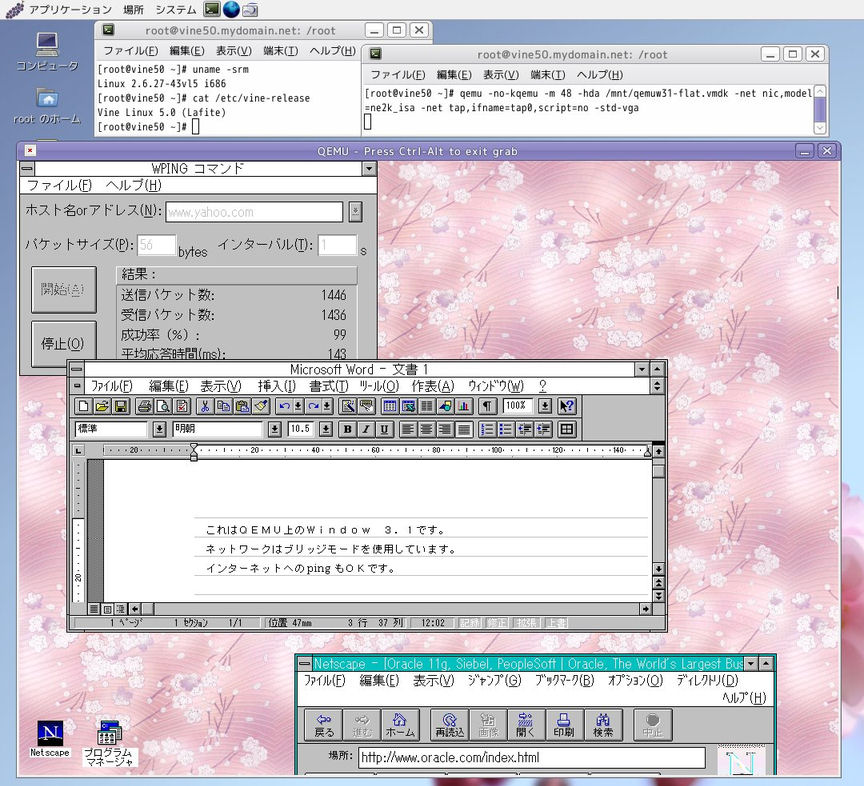Click Netscape Open (開く) toolbar button
Viewport: 864px width, 786px height.
(526, 725)
